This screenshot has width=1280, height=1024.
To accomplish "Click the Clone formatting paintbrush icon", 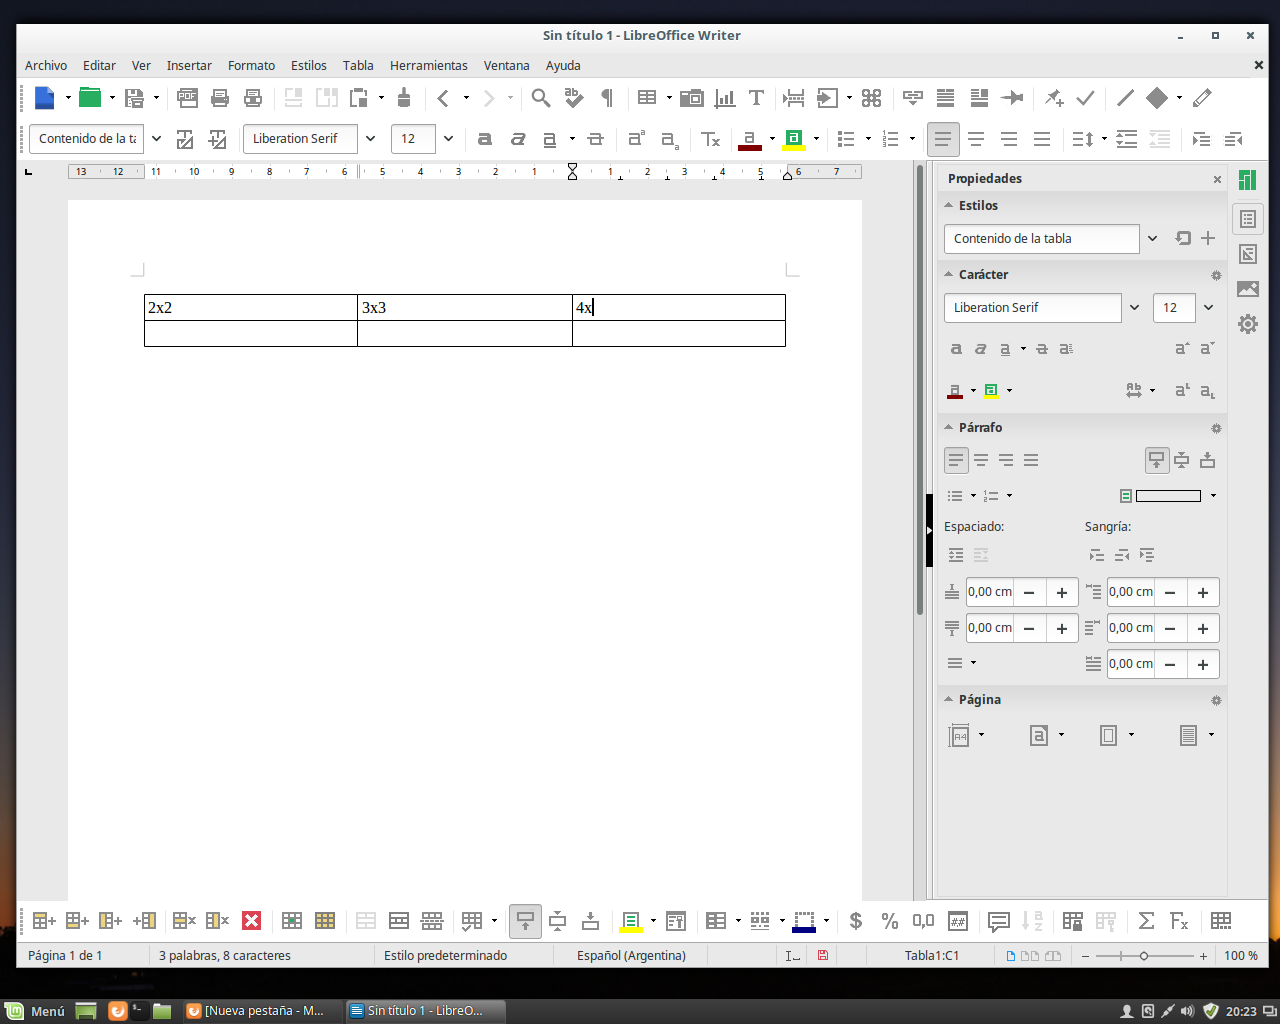I will (404, 98).
